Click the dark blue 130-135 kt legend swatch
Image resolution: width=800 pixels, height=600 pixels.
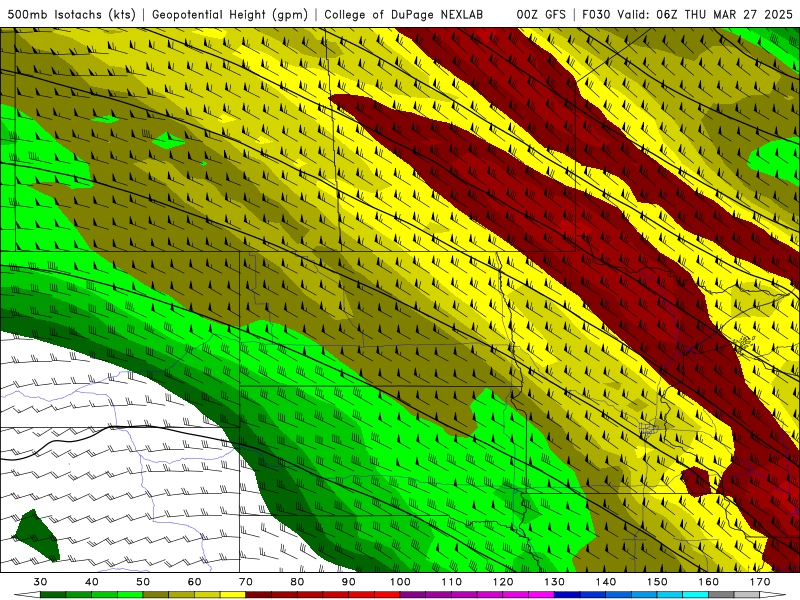[x=567, y=595]
